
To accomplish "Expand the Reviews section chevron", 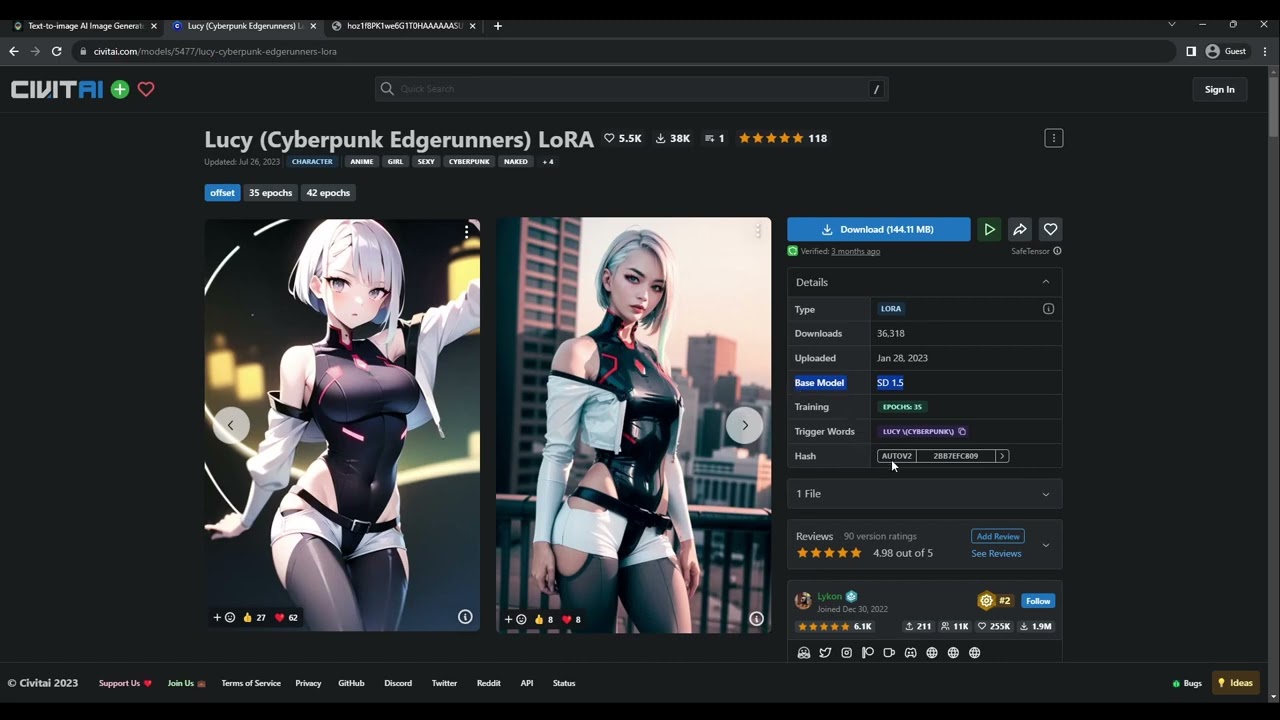I will 1046,545.
